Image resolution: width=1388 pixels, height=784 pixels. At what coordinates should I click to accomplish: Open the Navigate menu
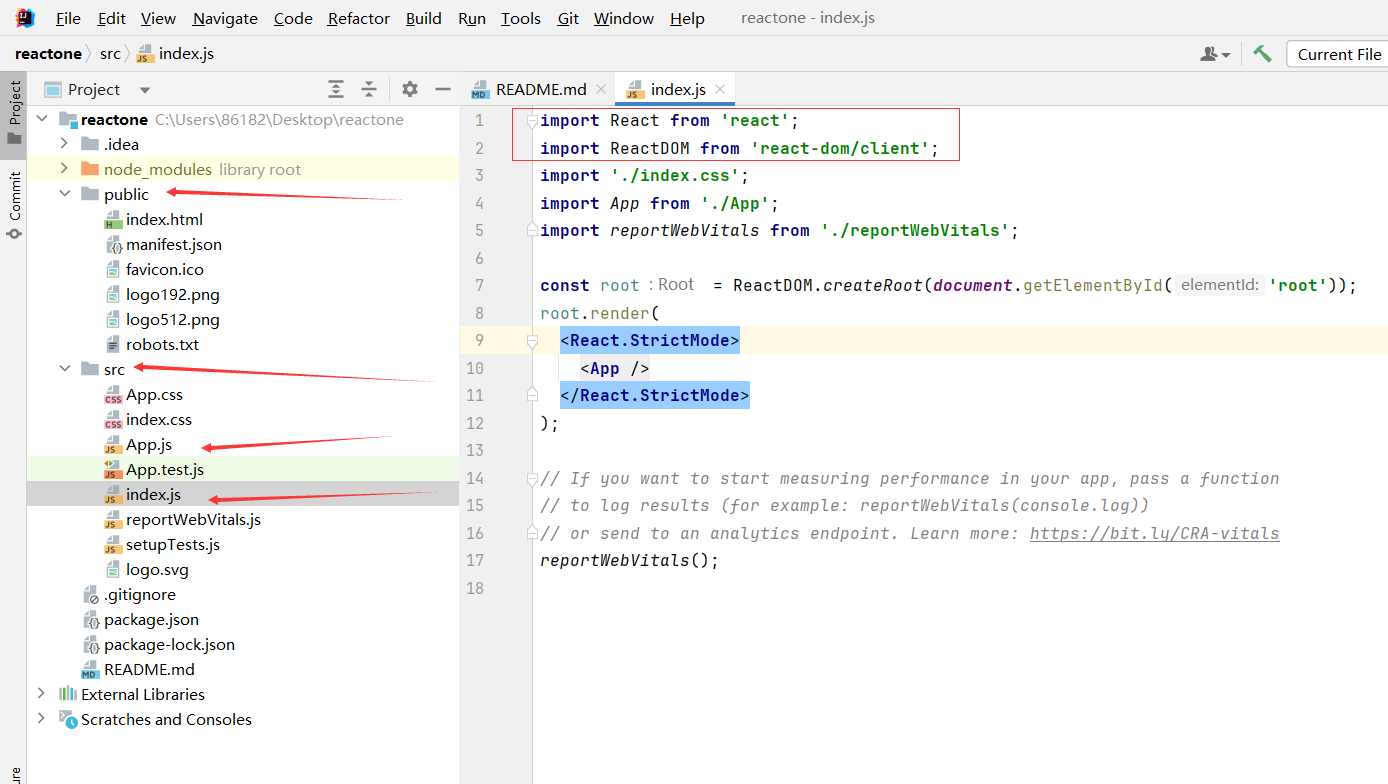225,18
